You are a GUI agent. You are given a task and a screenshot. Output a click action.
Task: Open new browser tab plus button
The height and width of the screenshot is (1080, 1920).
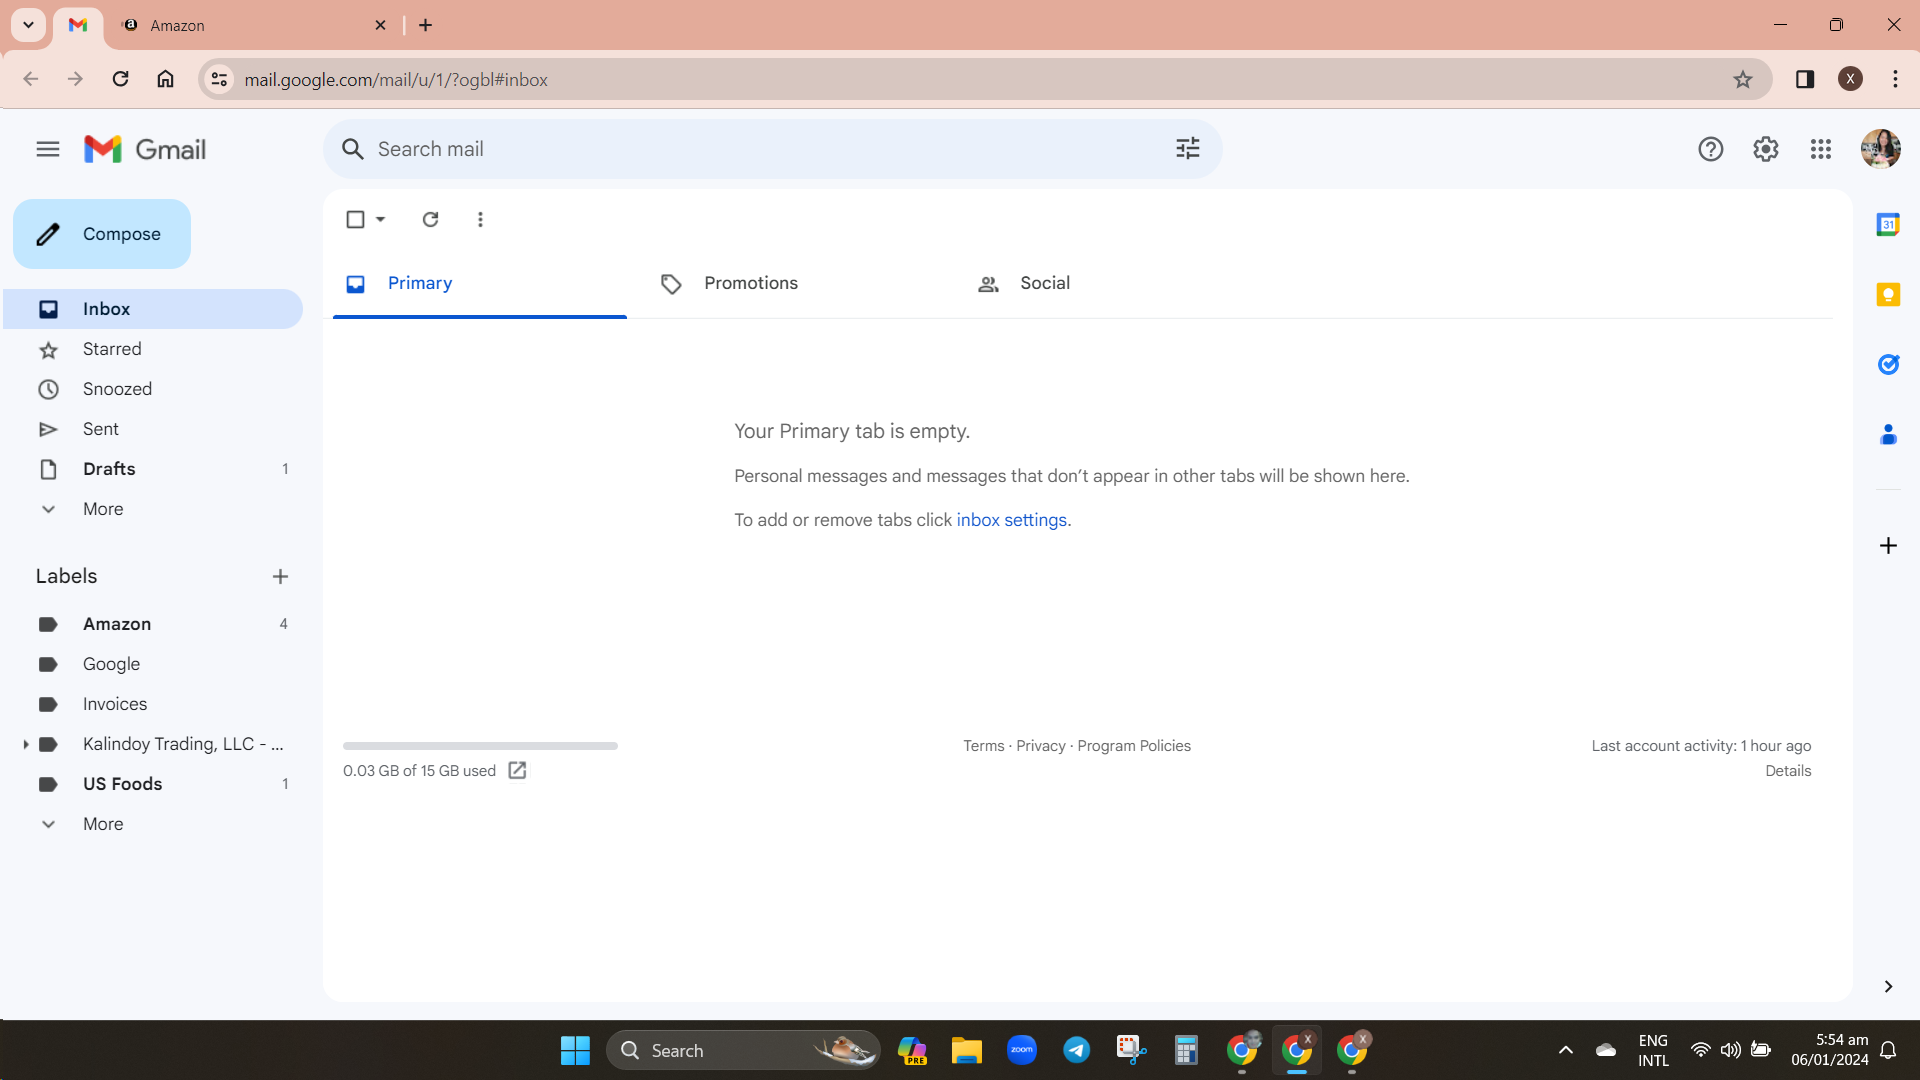(x=425, y=25)
